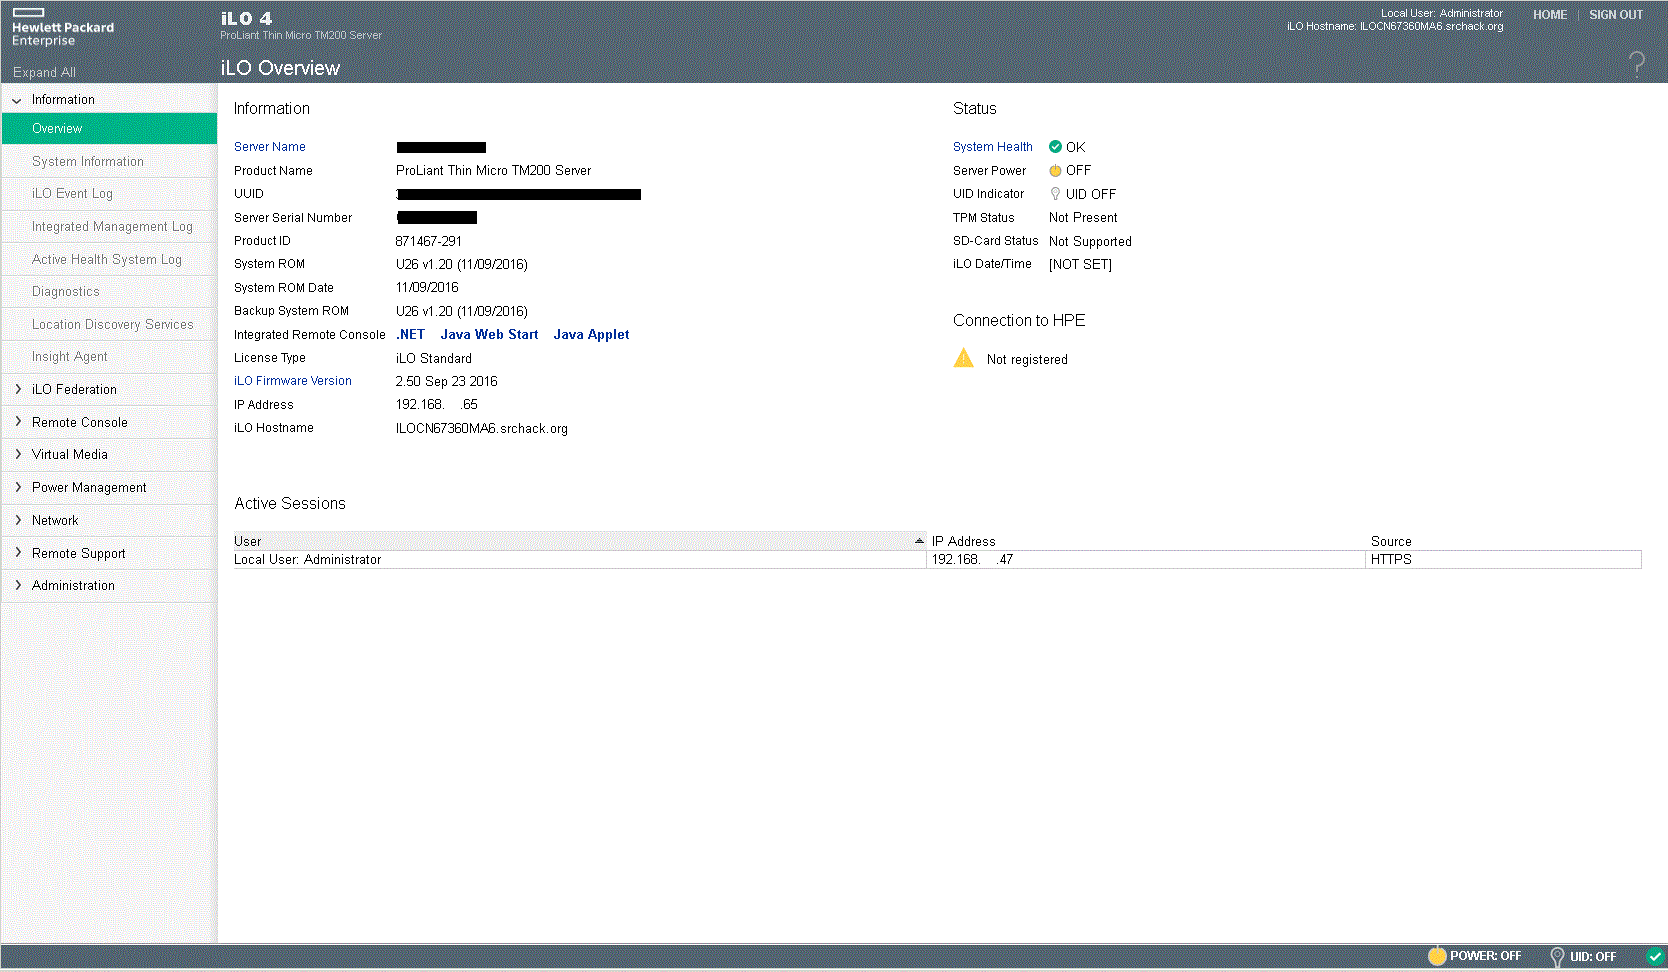The width and height of the screenshot is (1668, 972).
Task: Click the Server Power OFF status icon
Action: [x=1055, y=171]
